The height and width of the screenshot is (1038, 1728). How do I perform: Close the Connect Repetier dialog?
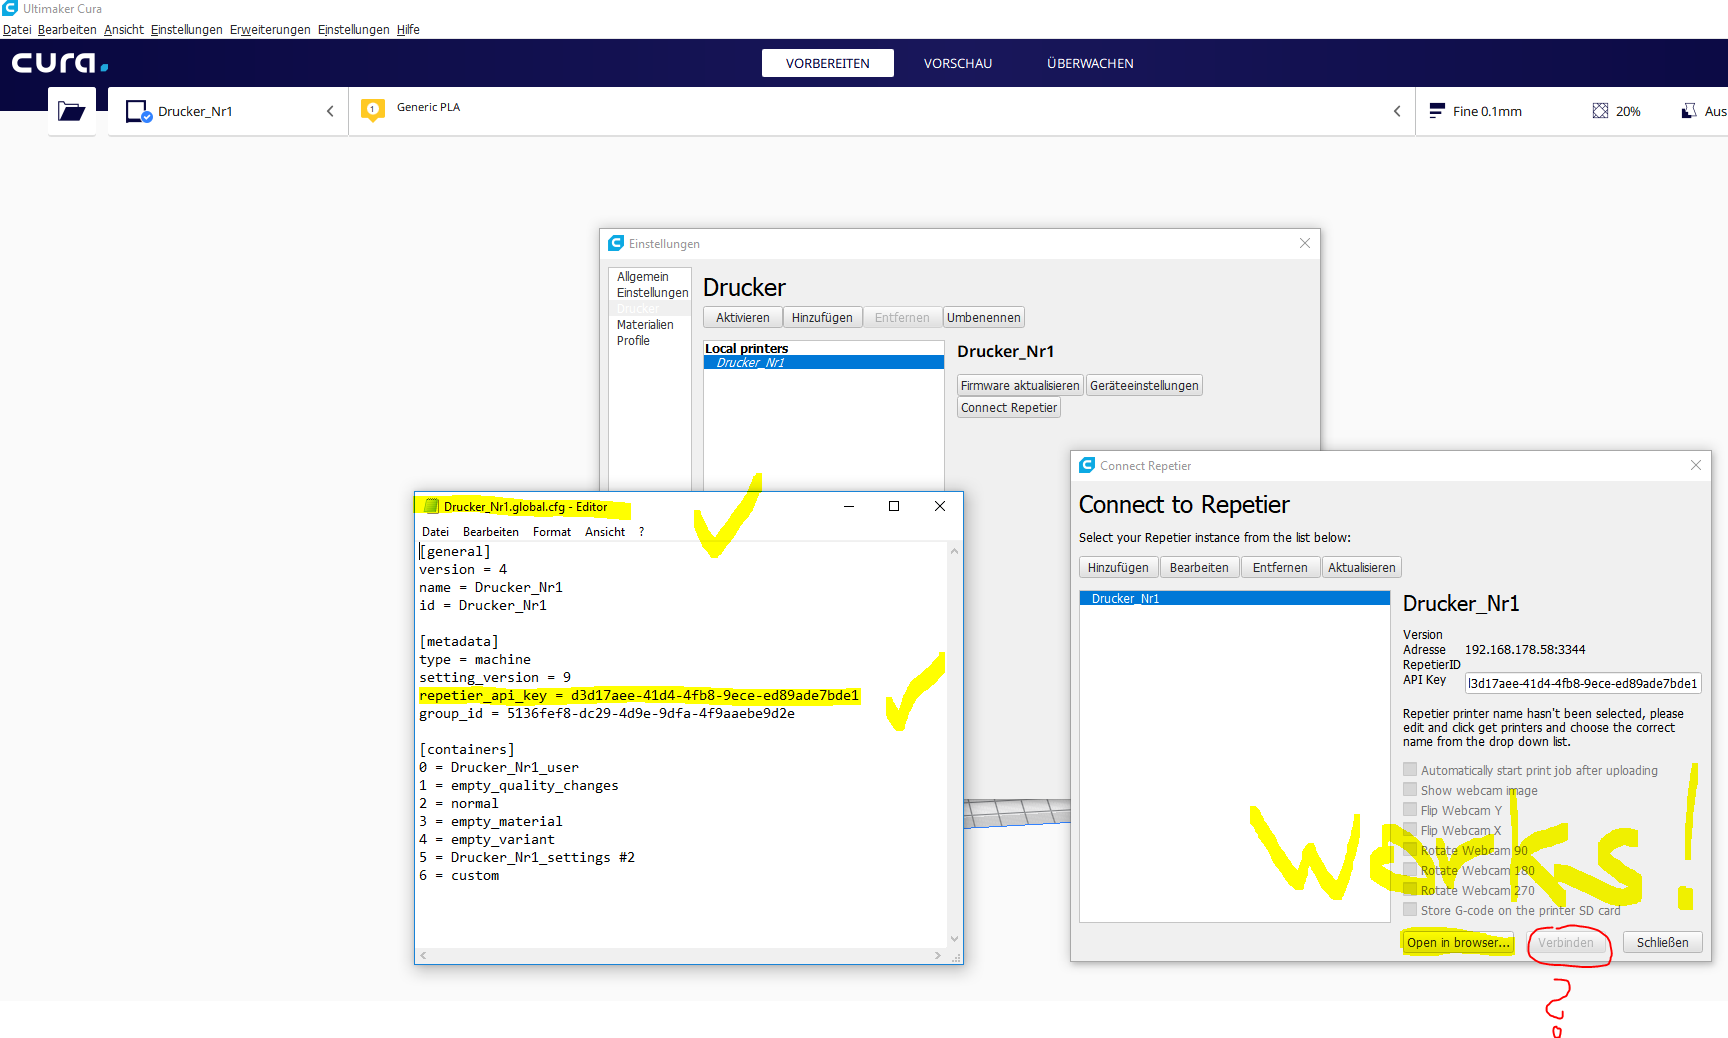(1695, 465)
